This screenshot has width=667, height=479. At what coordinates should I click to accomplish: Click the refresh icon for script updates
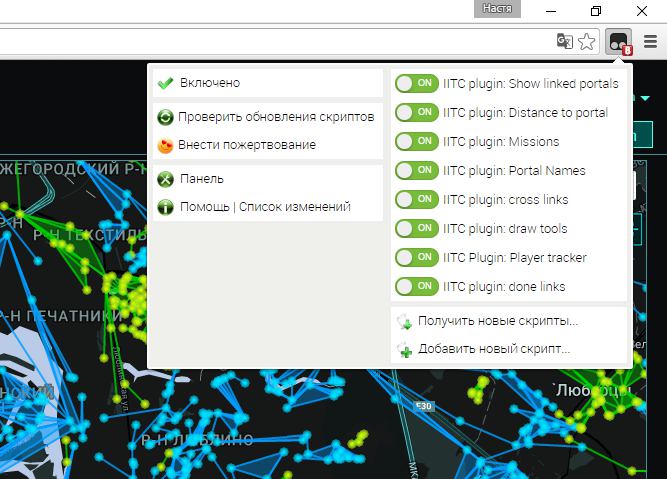pyautogui.click(x=165, y=117)
